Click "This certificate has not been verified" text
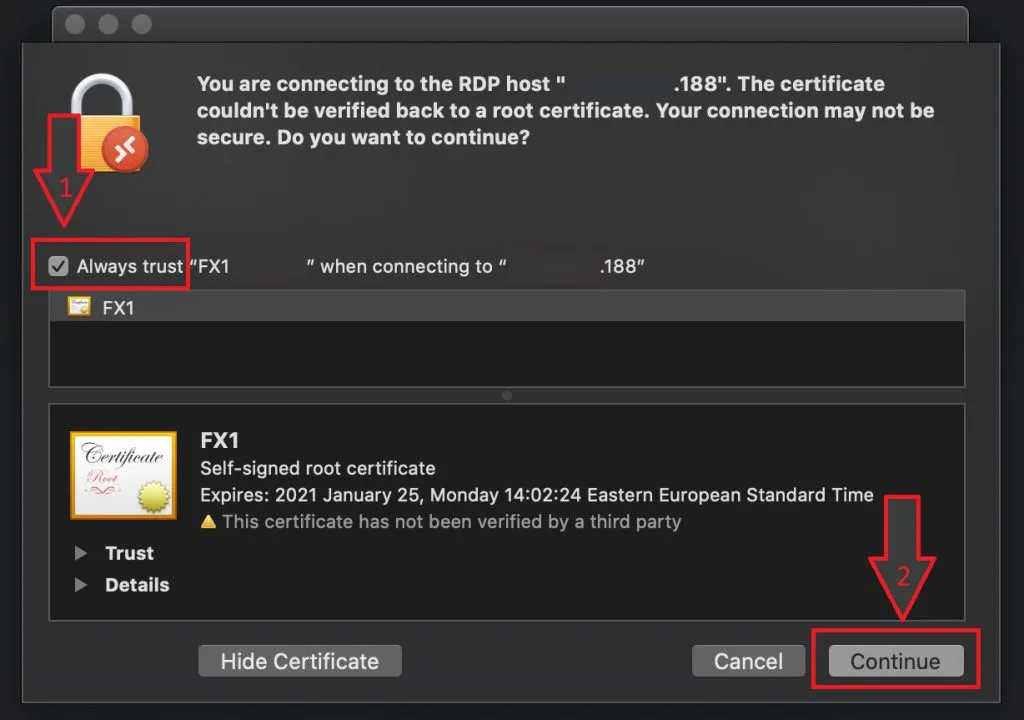 [x=451, y=521]
